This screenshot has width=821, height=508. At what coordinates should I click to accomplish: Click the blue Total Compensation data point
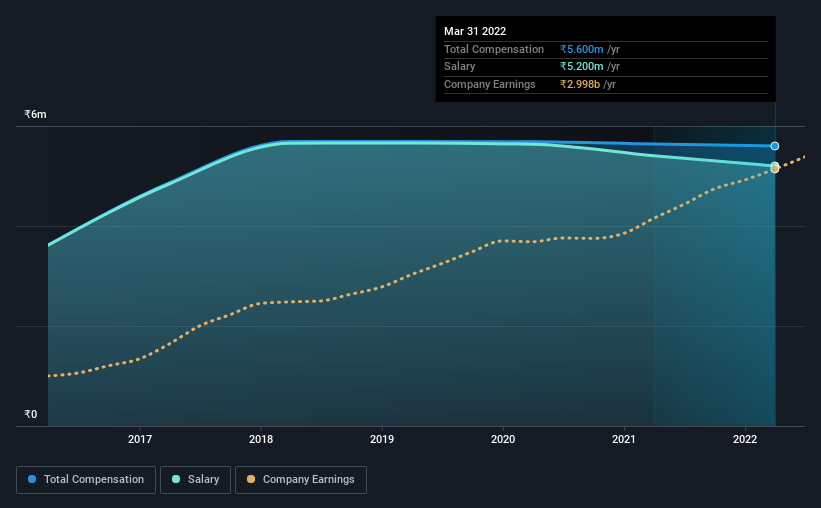[x=774, y=146]
